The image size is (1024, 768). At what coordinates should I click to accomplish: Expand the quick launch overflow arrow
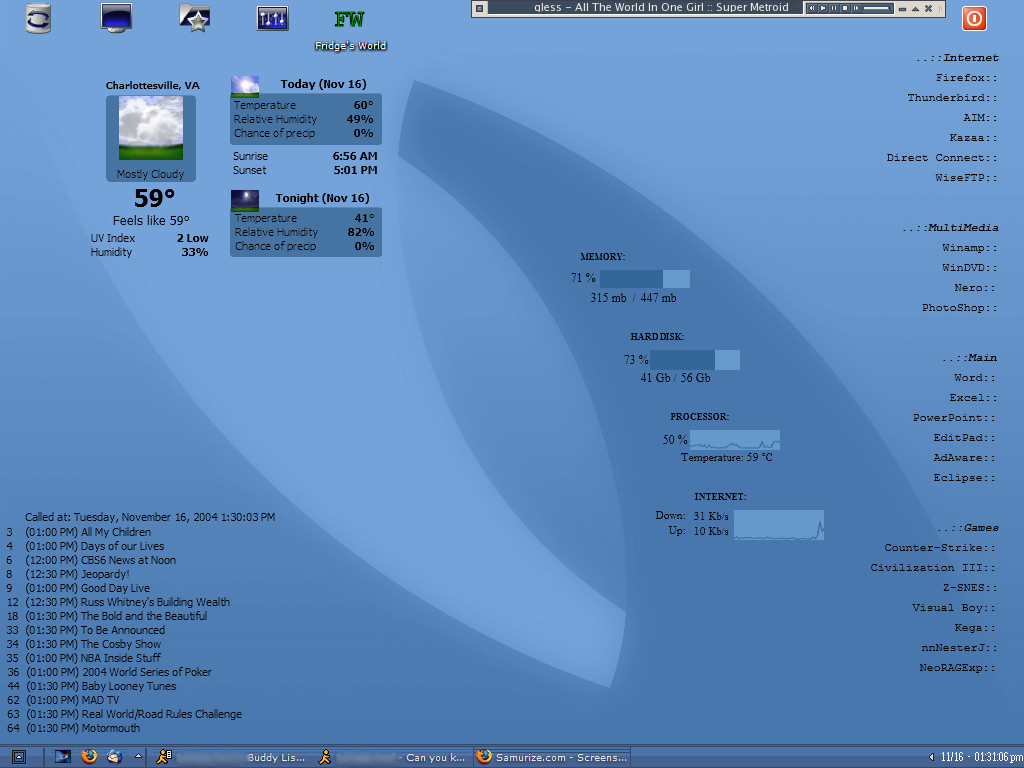(x=138, y=756)
